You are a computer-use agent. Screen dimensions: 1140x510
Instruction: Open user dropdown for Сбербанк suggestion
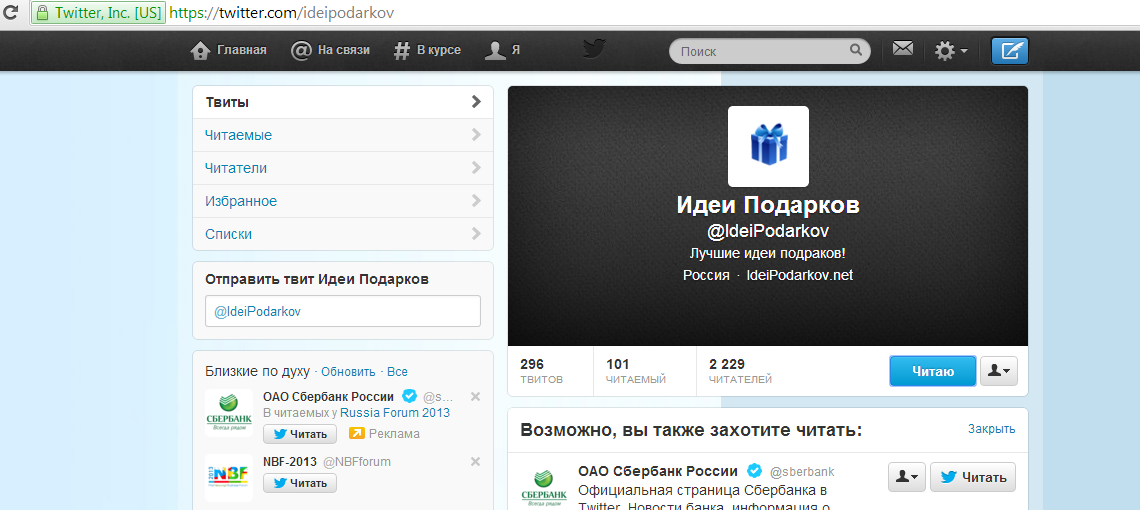pyautogui.click(x=907, y=477)
